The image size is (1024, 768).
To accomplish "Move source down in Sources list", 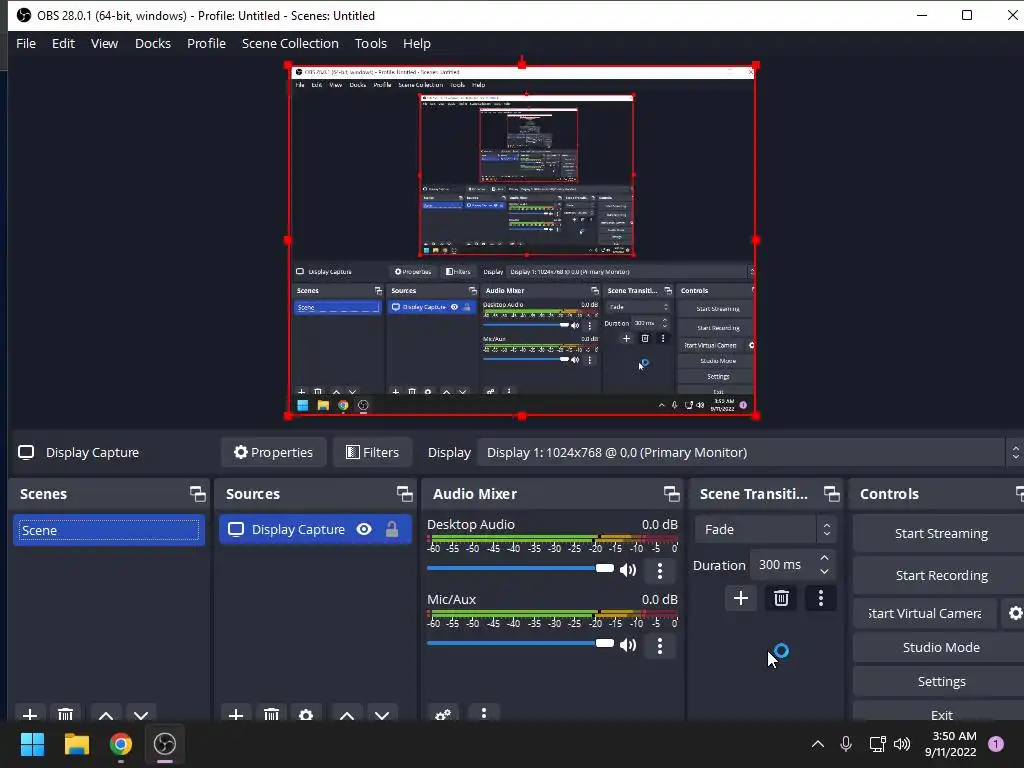I will click(382, 714).
